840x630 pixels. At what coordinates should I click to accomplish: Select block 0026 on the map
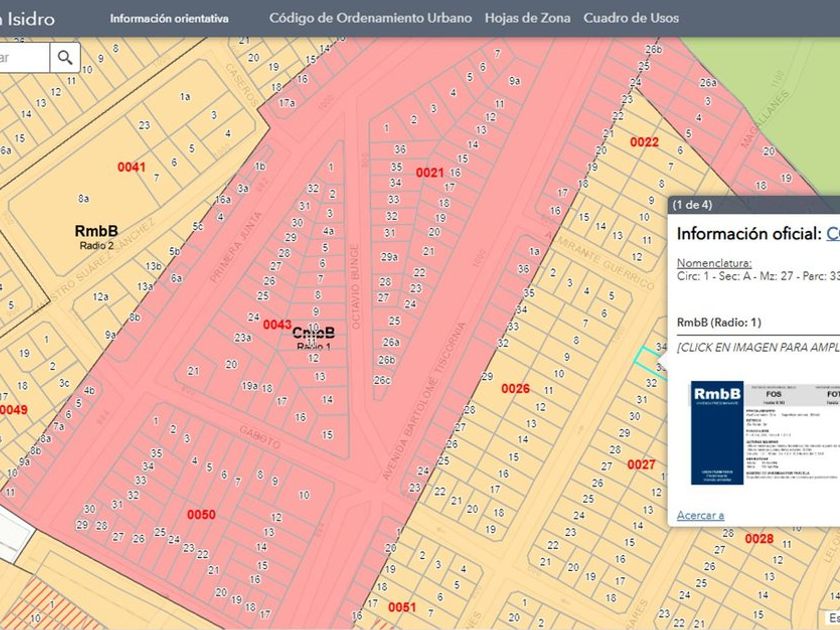515,388
